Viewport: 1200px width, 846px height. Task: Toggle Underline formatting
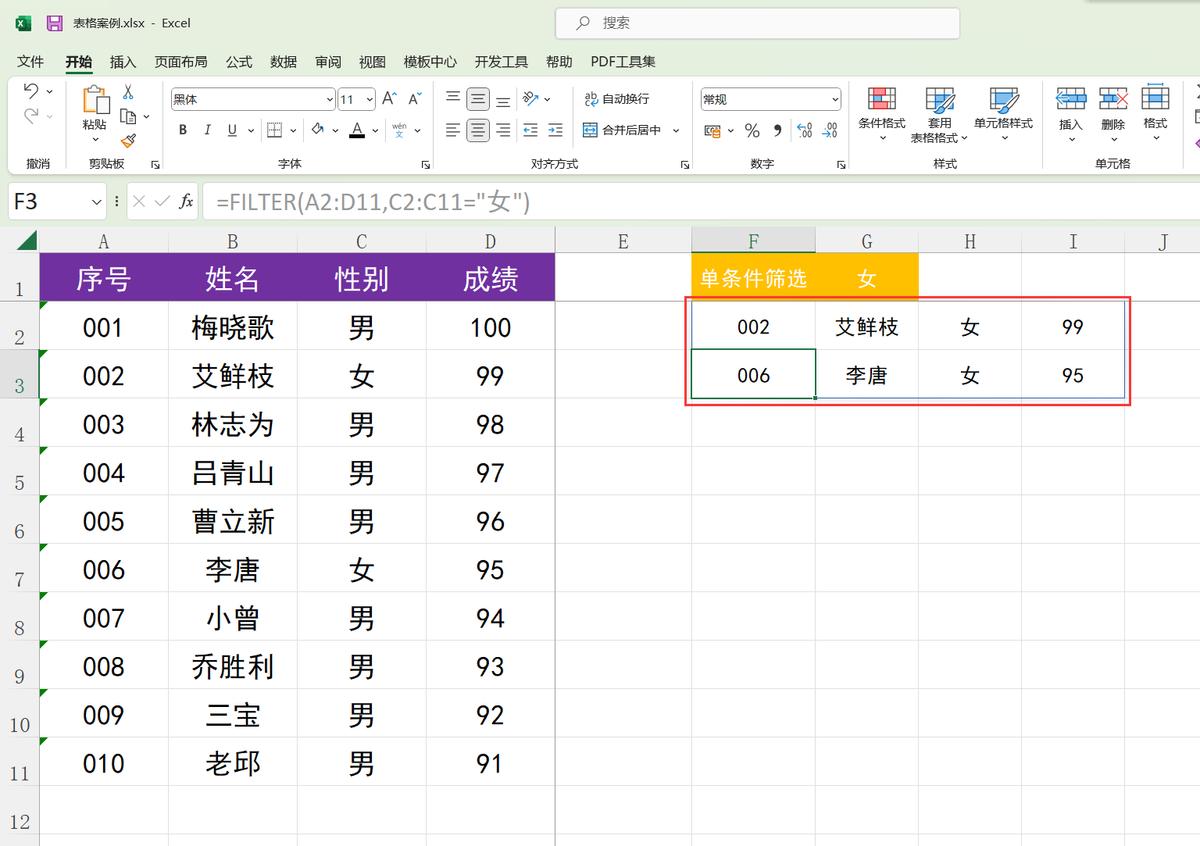233,130
